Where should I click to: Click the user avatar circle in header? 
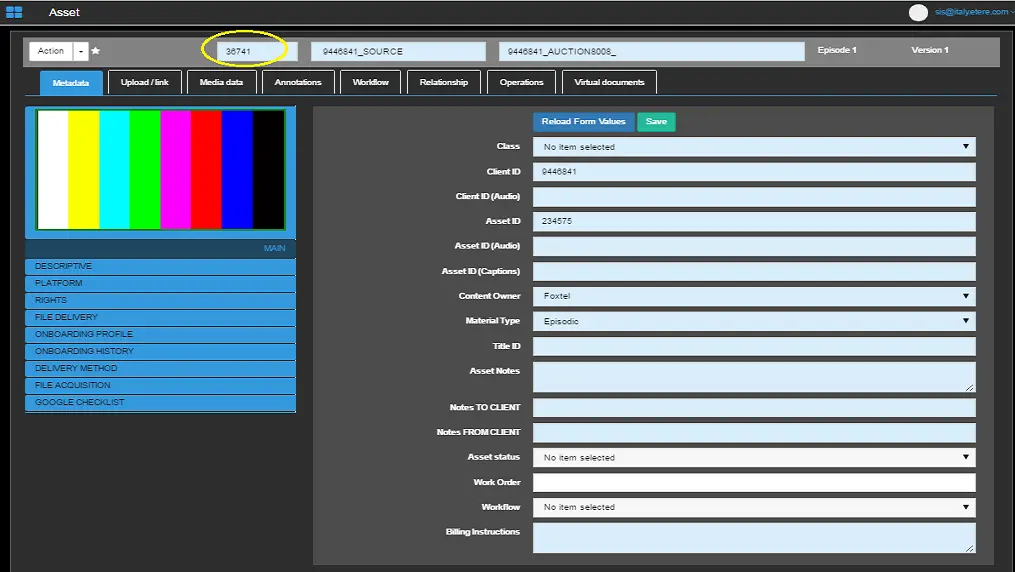coord(918,12)
